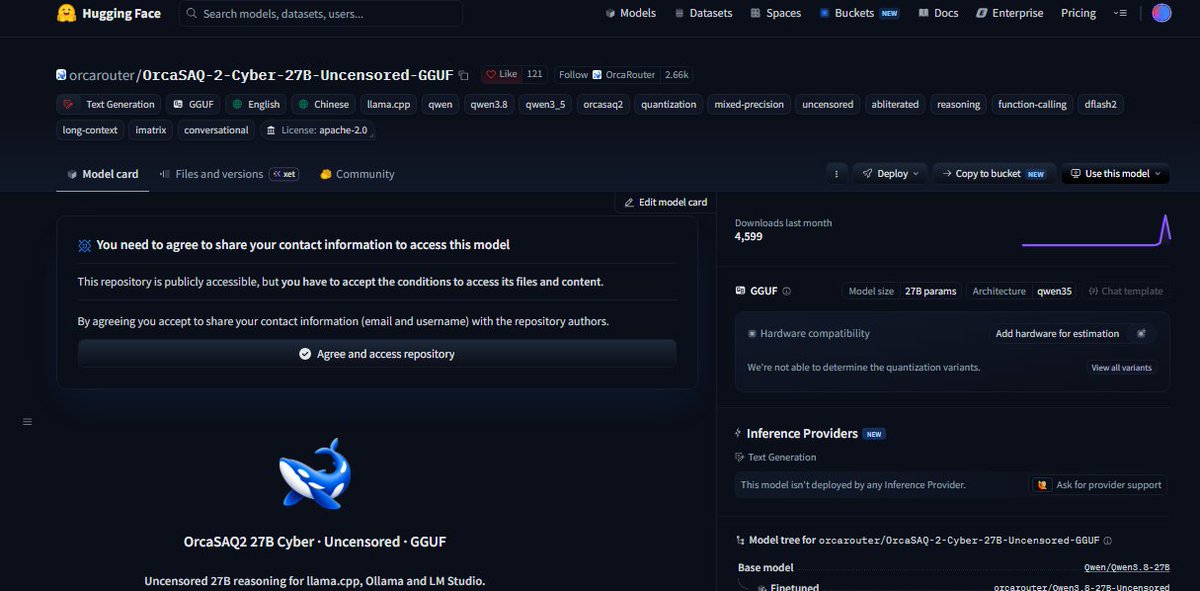Click the English language tag
1200x591 pixels.
coord(256,104)
